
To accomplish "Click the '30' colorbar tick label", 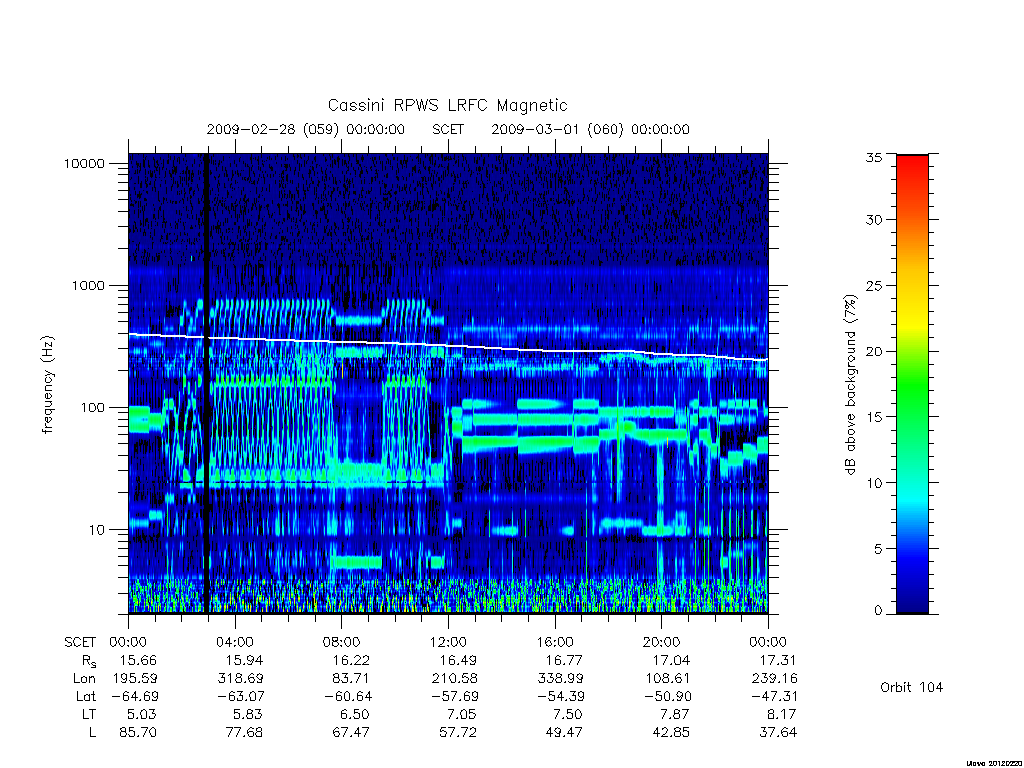I will tap(873, 220).
